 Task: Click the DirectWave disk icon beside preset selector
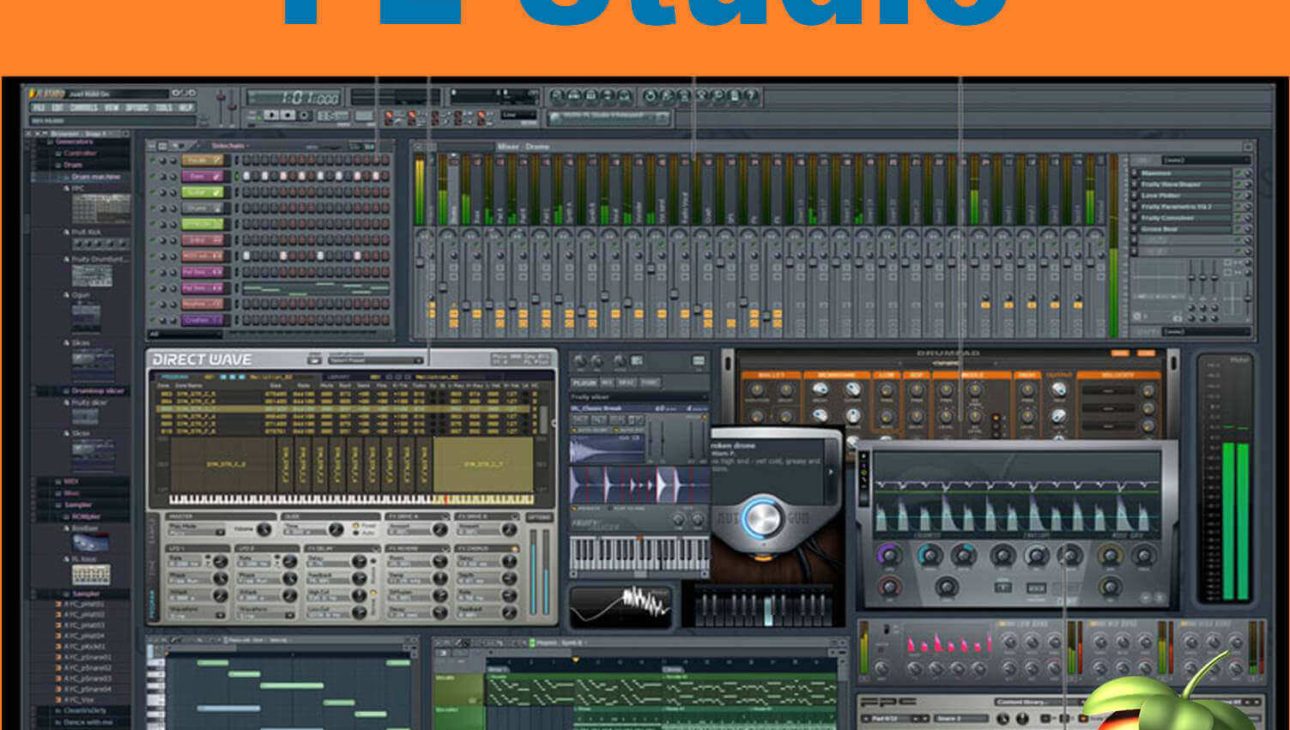click(x=314, y=360)
